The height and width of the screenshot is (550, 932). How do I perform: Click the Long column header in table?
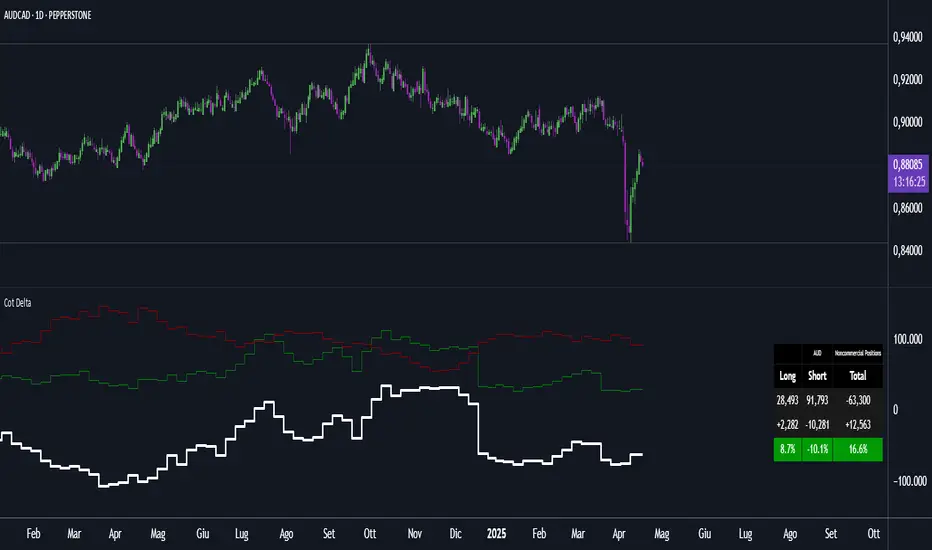coord(788,376)
